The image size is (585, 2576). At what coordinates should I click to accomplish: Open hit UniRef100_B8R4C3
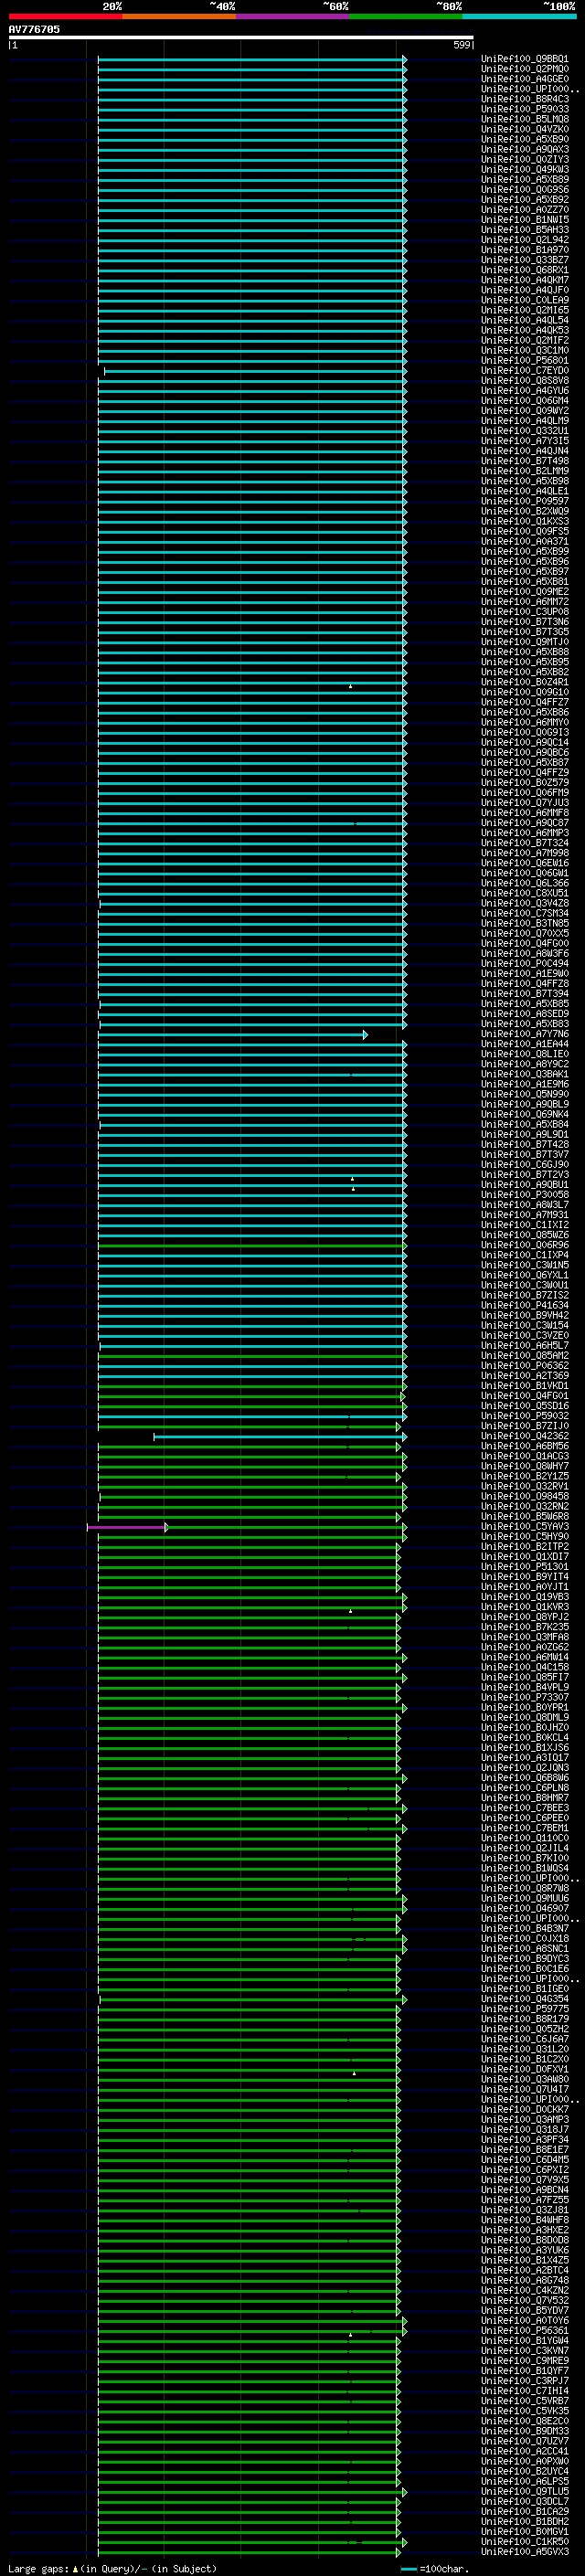coord(525,99)
